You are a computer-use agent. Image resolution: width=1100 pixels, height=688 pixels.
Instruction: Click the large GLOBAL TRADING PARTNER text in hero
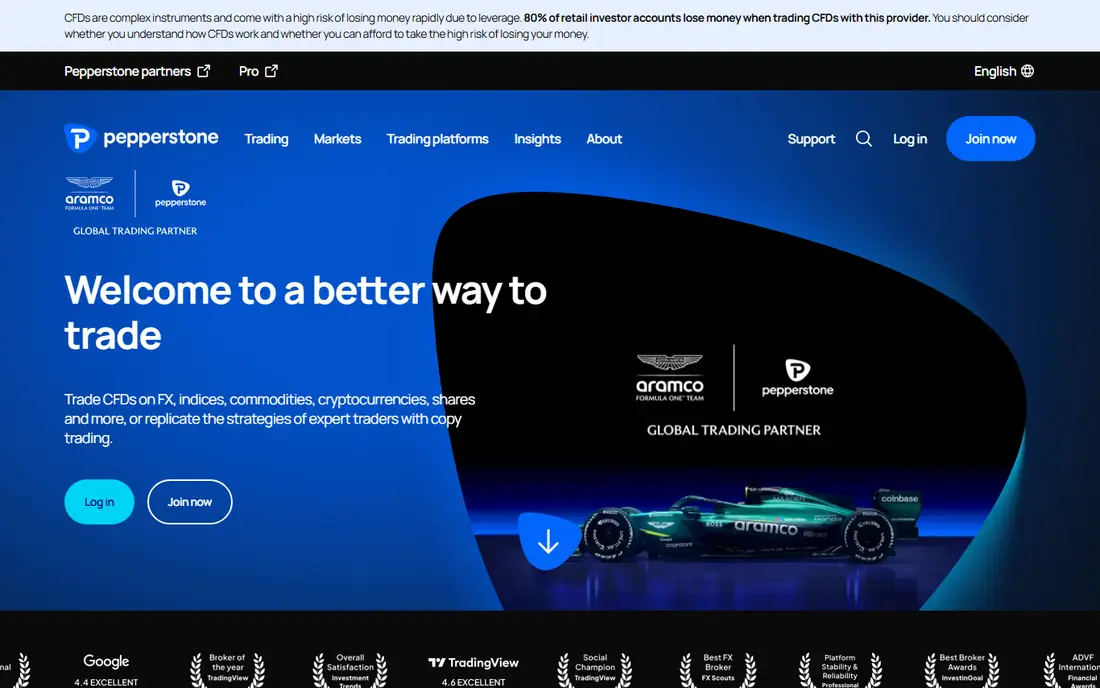pos(734,430)
